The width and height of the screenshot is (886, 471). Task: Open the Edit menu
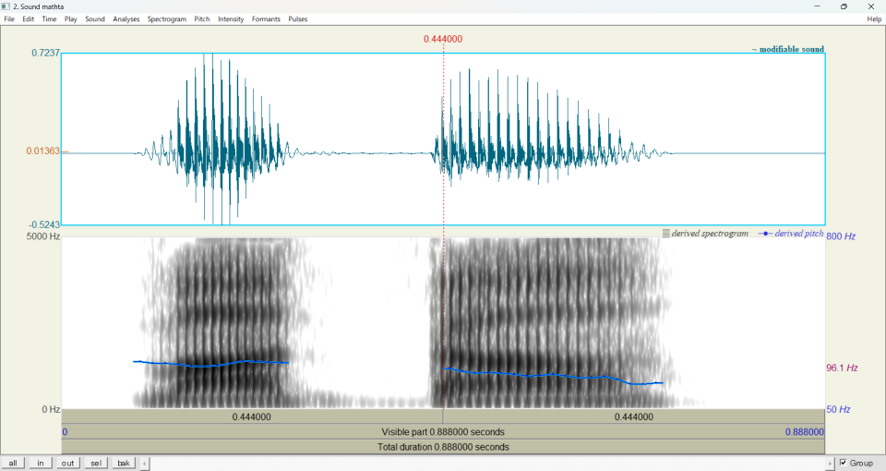(x=28, y=19)
